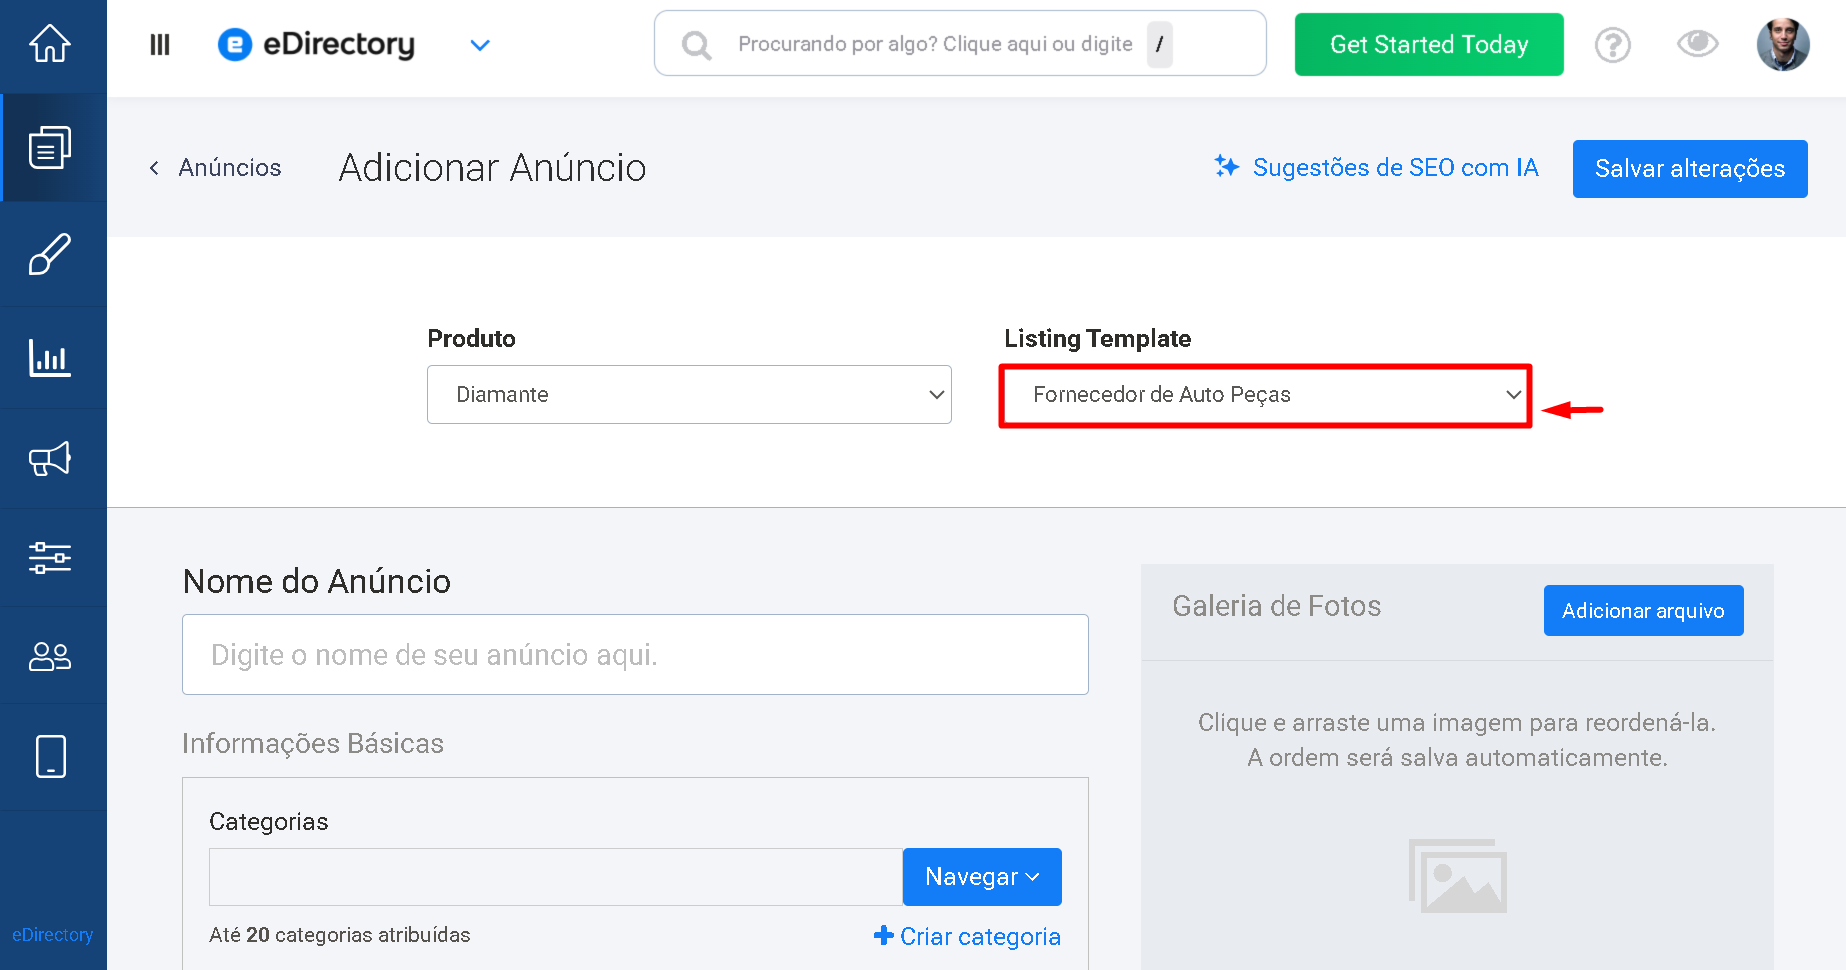Open the help question mark icon
Screen dimensions: 1846x970
click(1612, 45)
